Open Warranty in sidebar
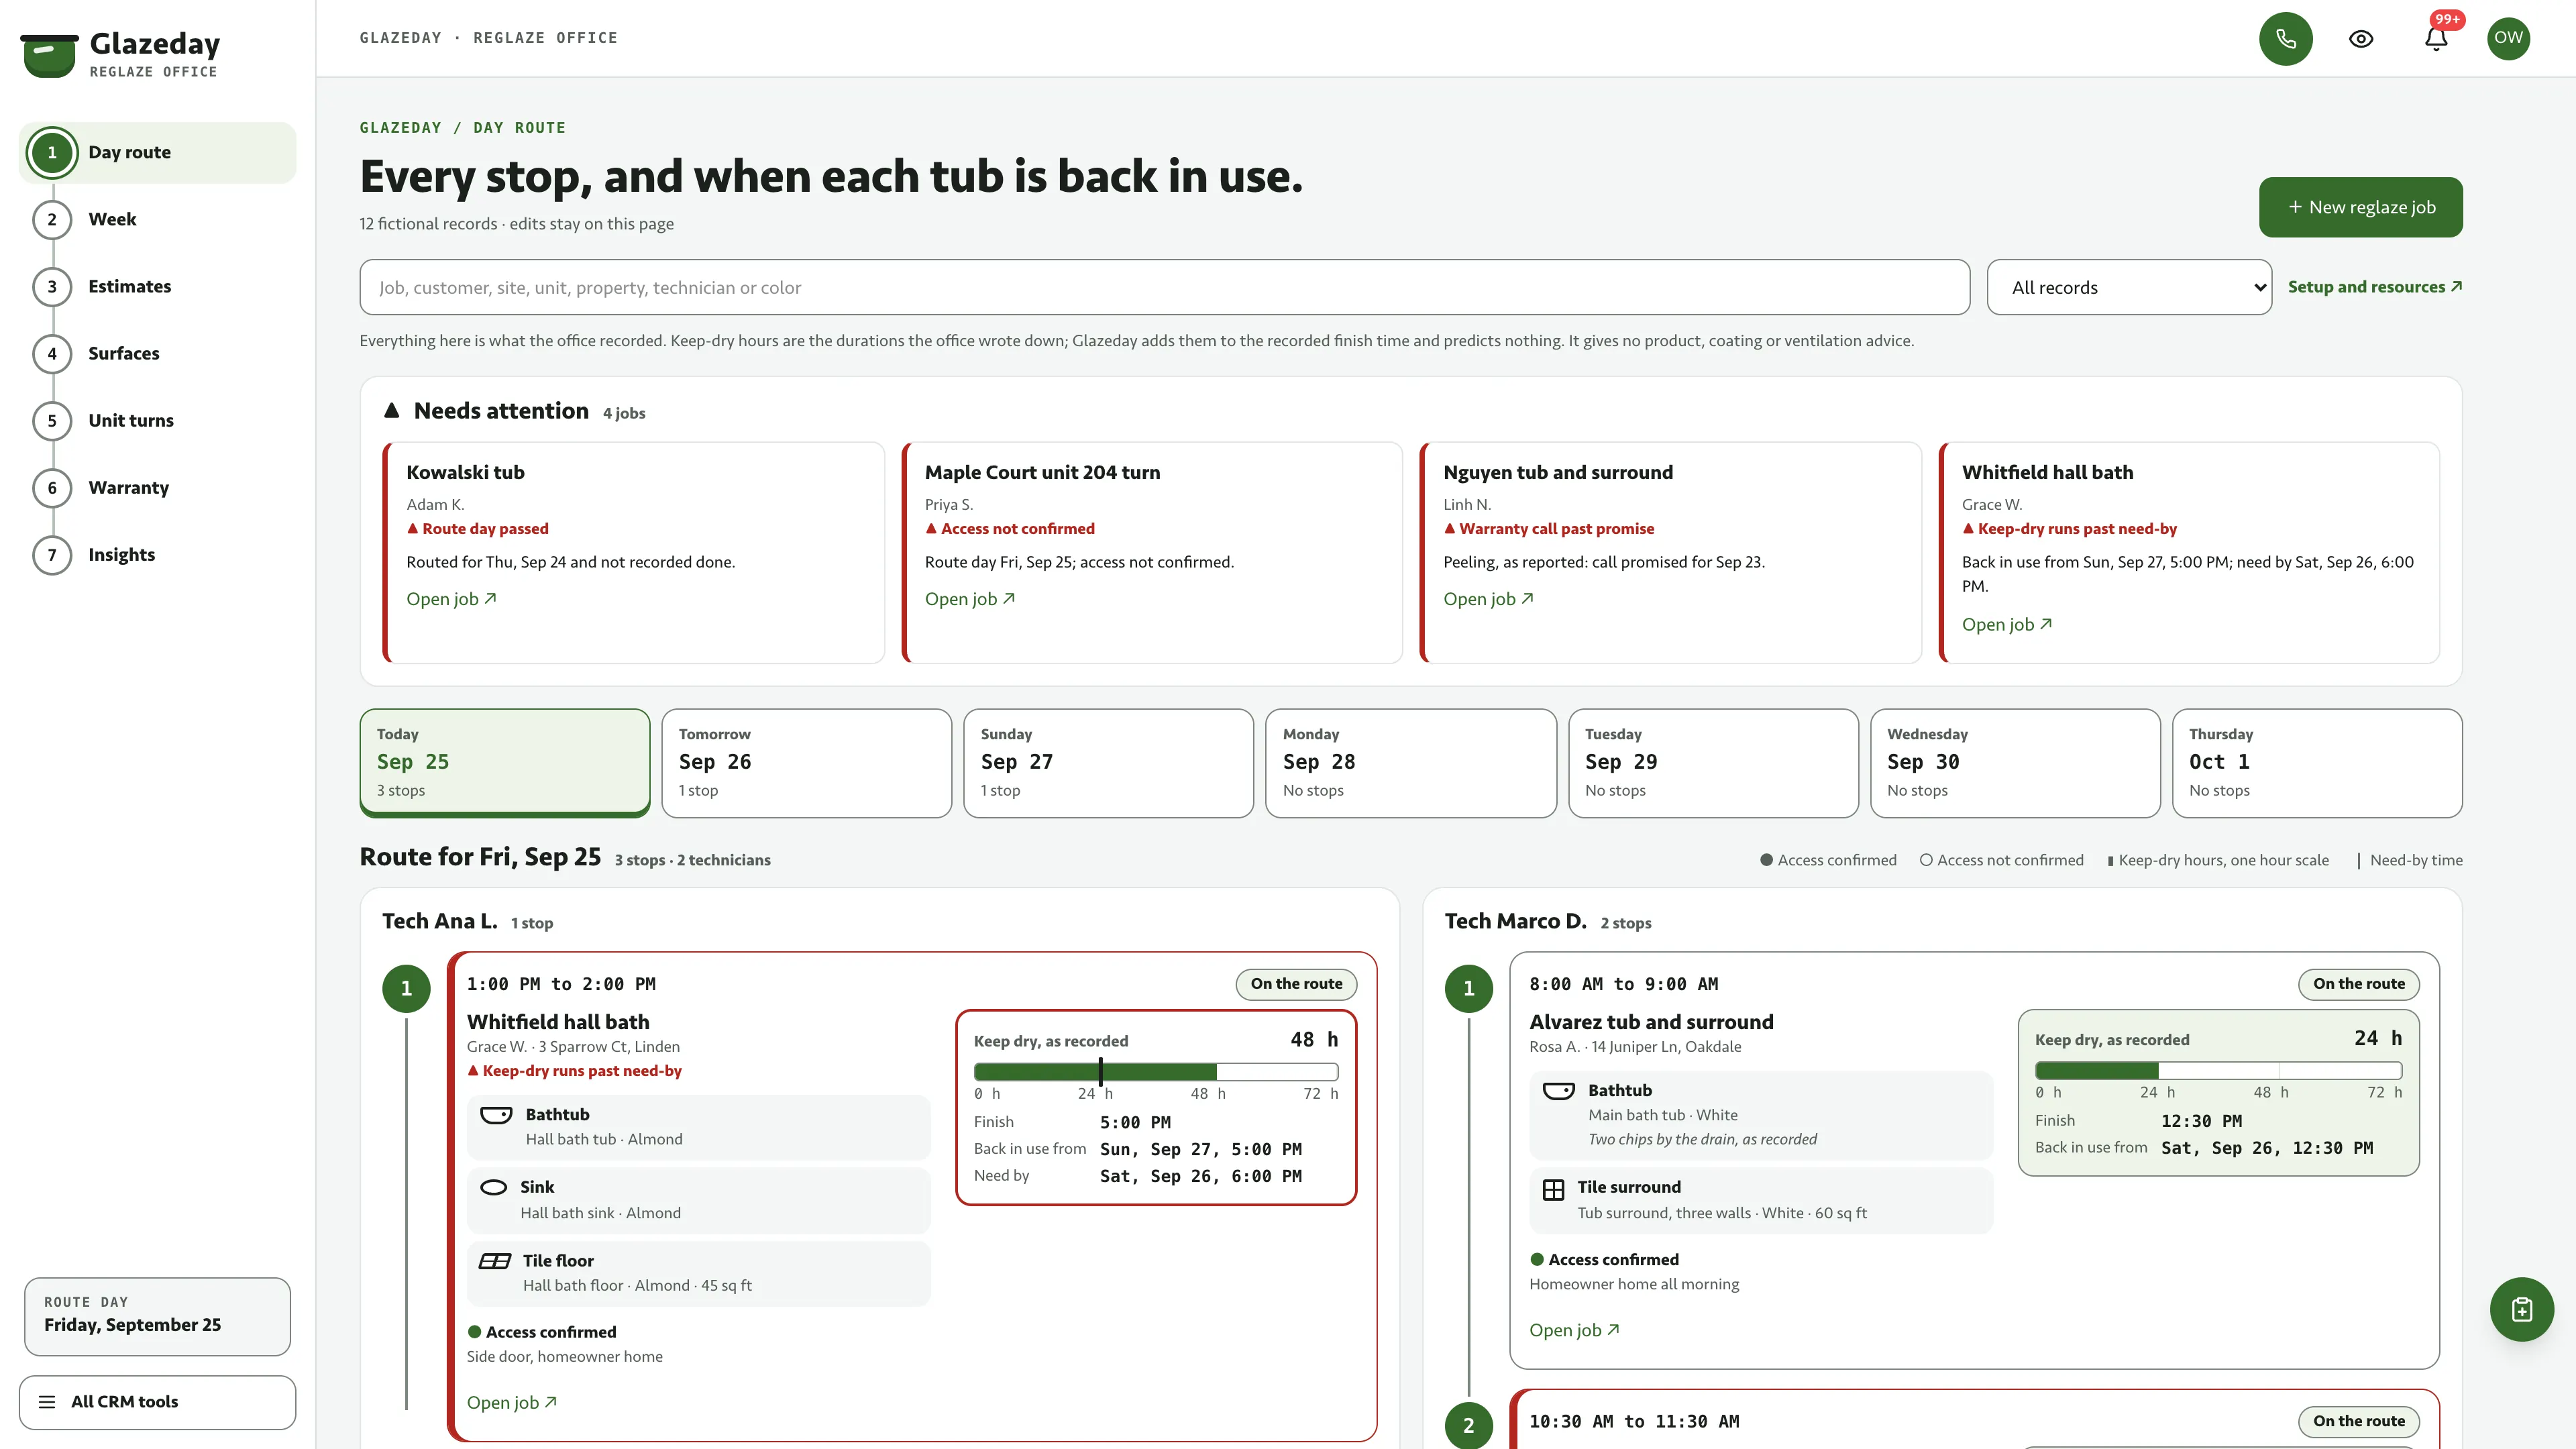This screenshot has height=1449, width=2576. [128, 488]
